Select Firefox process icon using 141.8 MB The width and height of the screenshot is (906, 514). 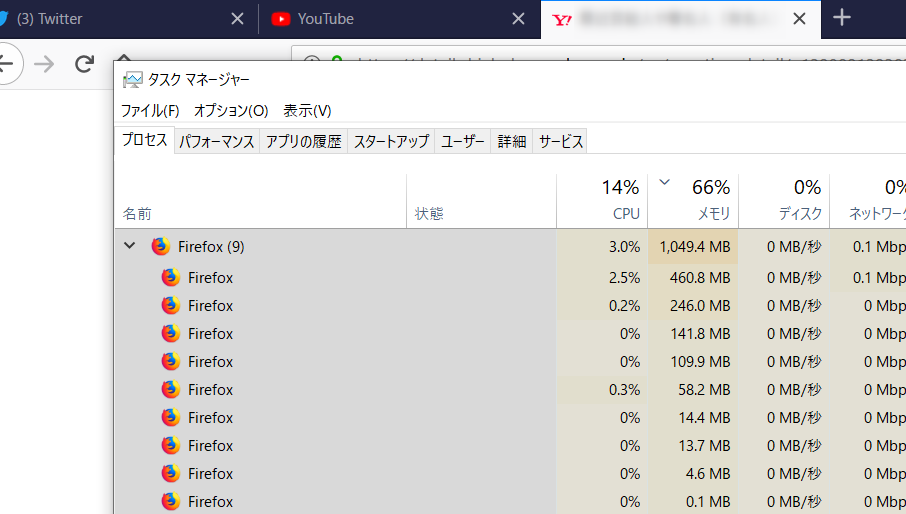(170, 333)
